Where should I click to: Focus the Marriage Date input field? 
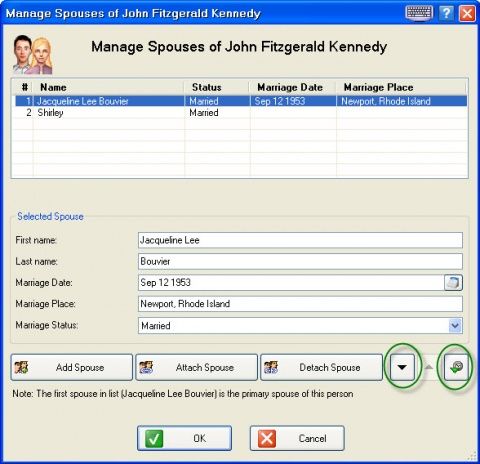tap(291, 283)
